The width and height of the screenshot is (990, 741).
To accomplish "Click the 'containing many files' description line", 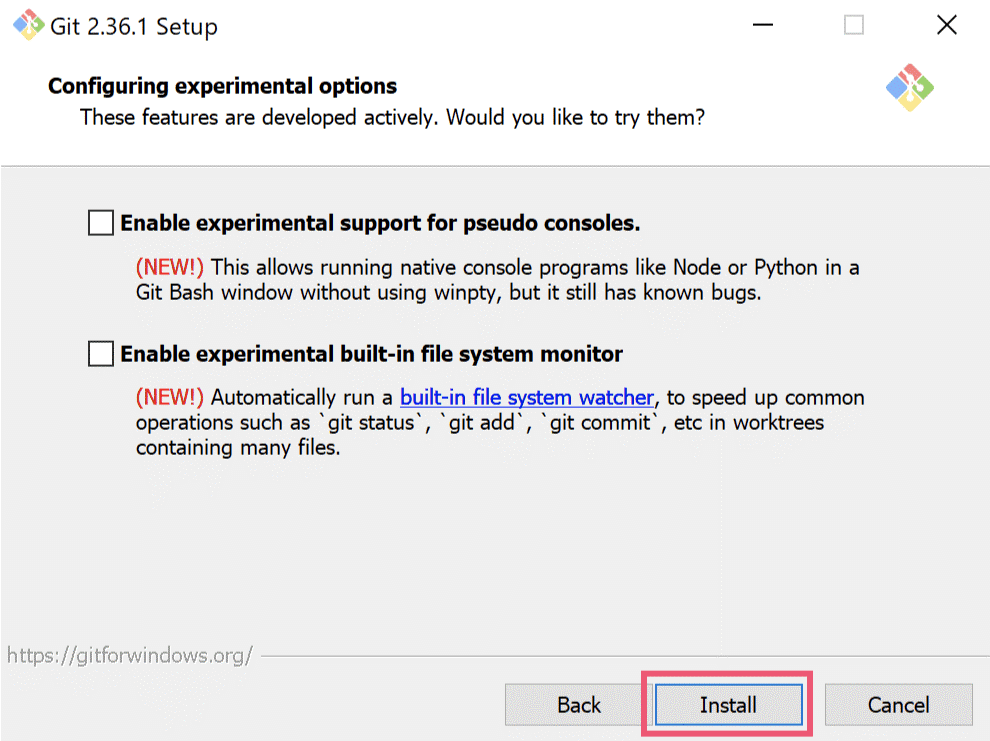I will pyautogui.click(x=238, y=447).
